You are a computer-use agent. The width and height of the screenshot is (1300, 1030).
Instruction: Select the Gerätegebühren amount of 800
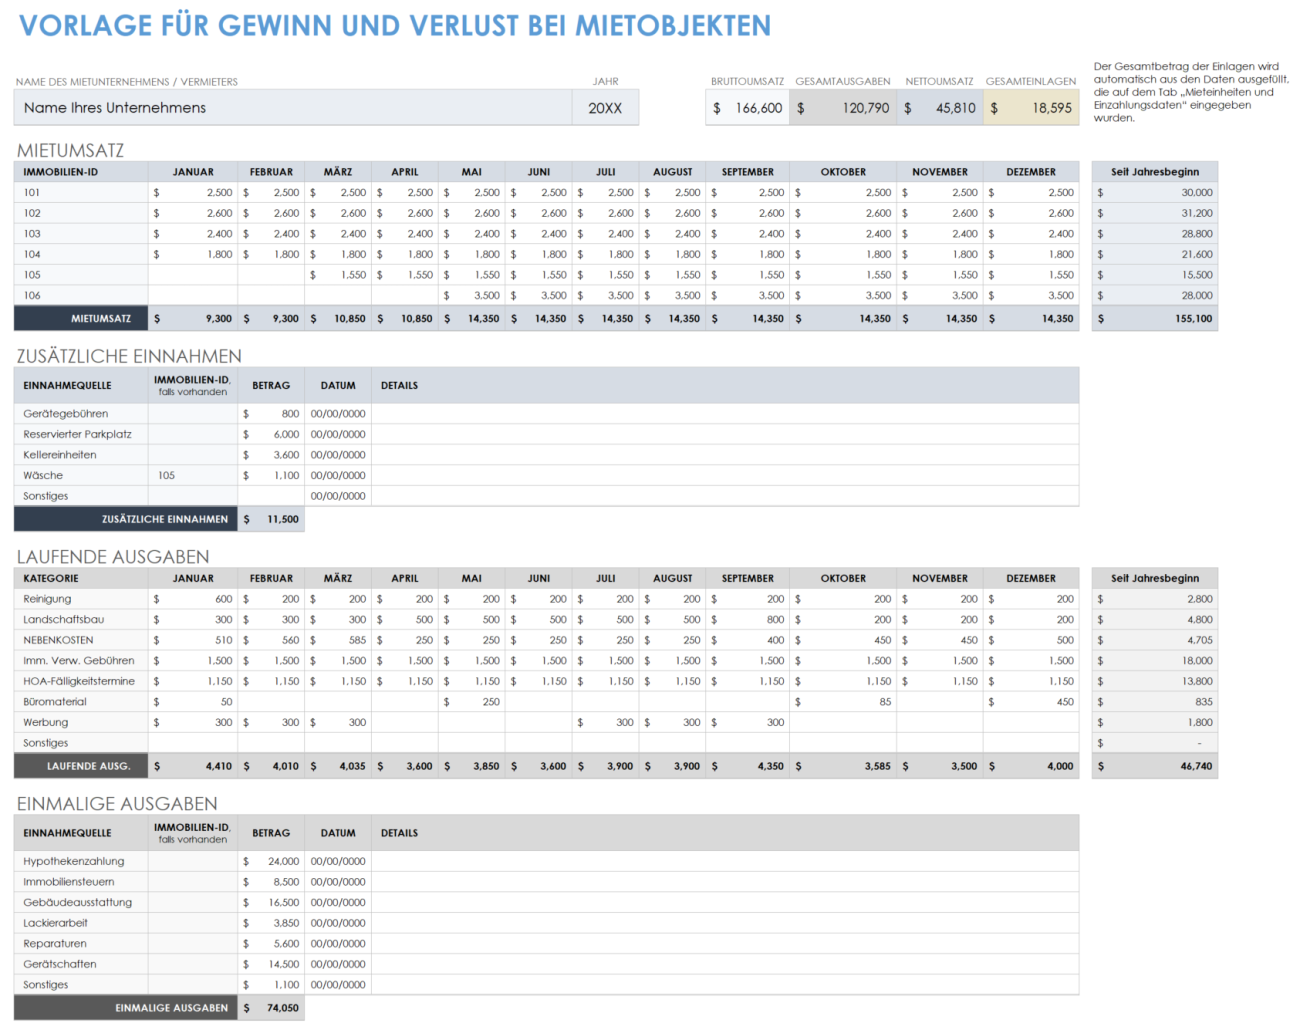pos(270,413)
